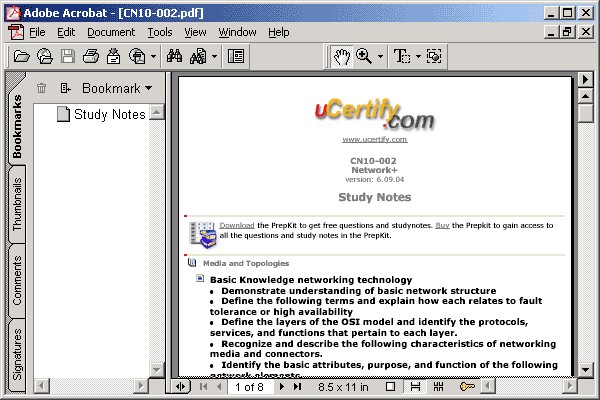The height and width of the screenshot is (400, 600).
Task: Expand the Zoom tool dropdown arrow
Action: (x=380, y=56)
